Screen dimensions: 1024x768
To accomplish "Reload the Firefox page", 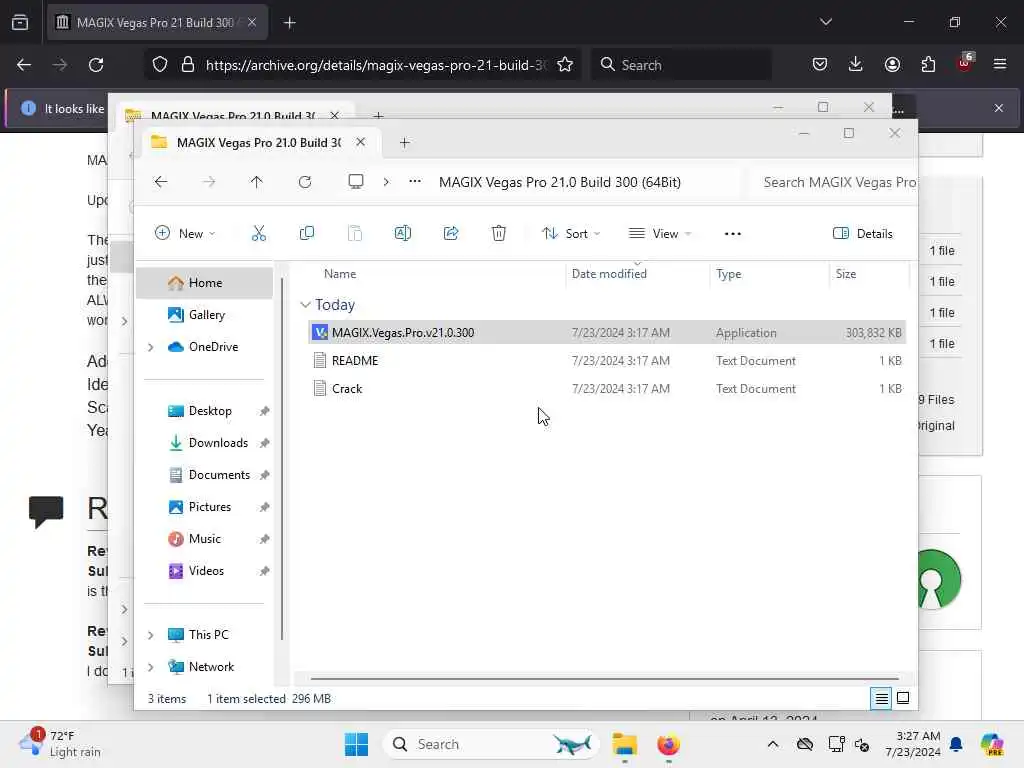I will (x=96, y=65).
